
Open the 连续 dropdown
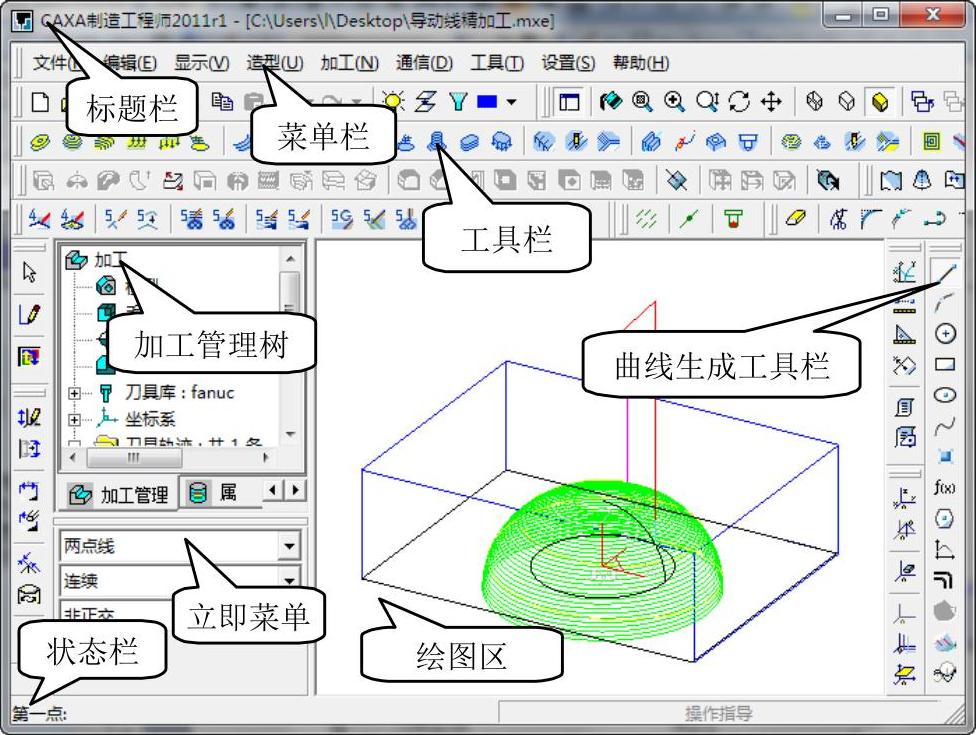[x=289, y=581]
